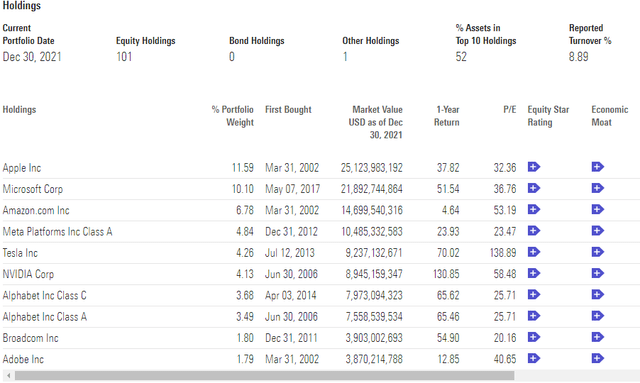Open the Microsoft Corp holding

[33, 189]
